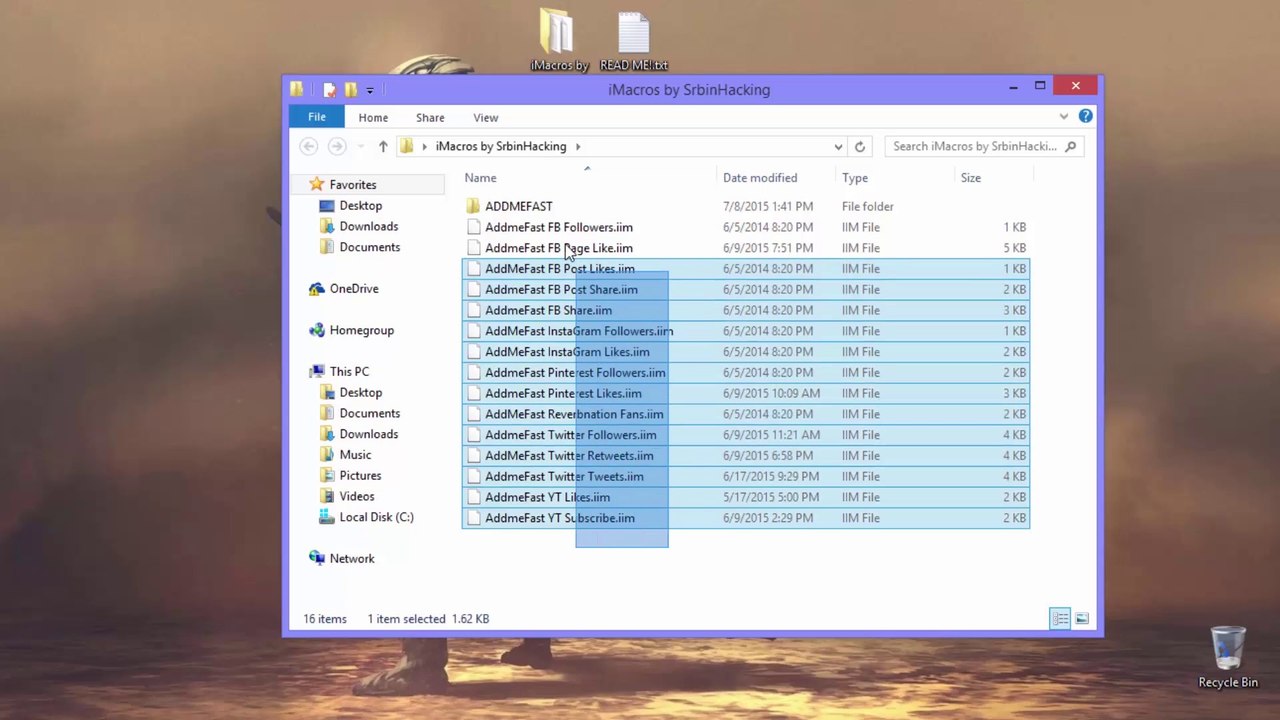Image resolution: width=1280 pixels, height=720 pixels.
Task: Sort files by the Type column header
Action: [x=854, y=178]
